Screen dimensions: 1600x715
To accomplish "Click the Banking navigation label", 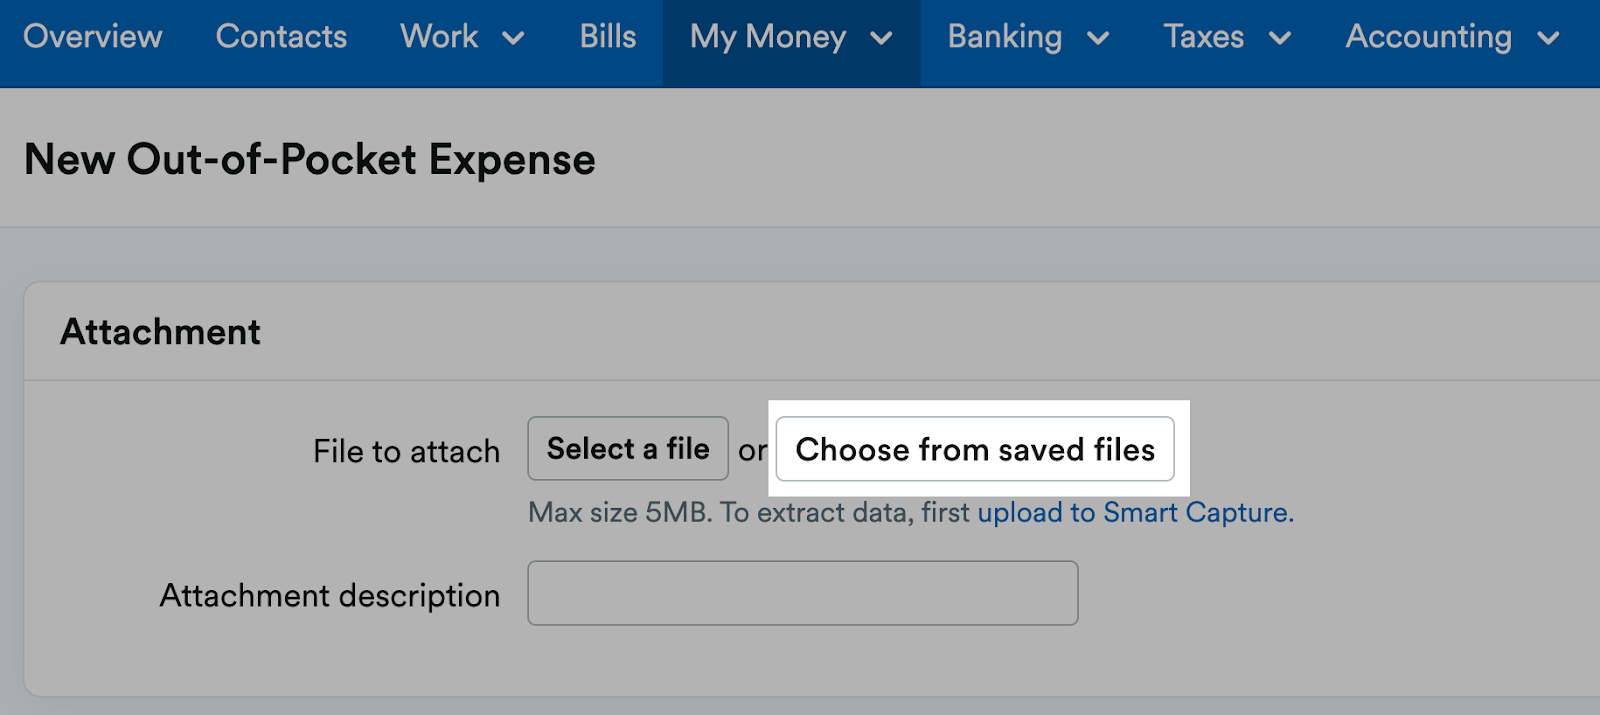I will (1004, 37).
